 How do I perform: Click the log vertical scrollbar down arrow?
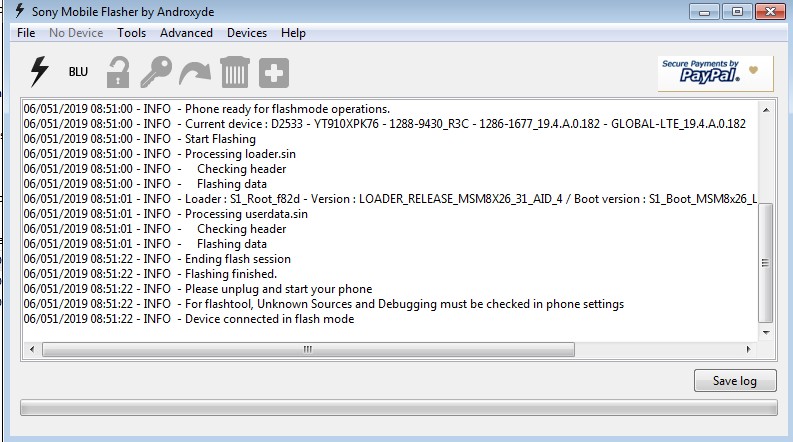pos(766,332)
